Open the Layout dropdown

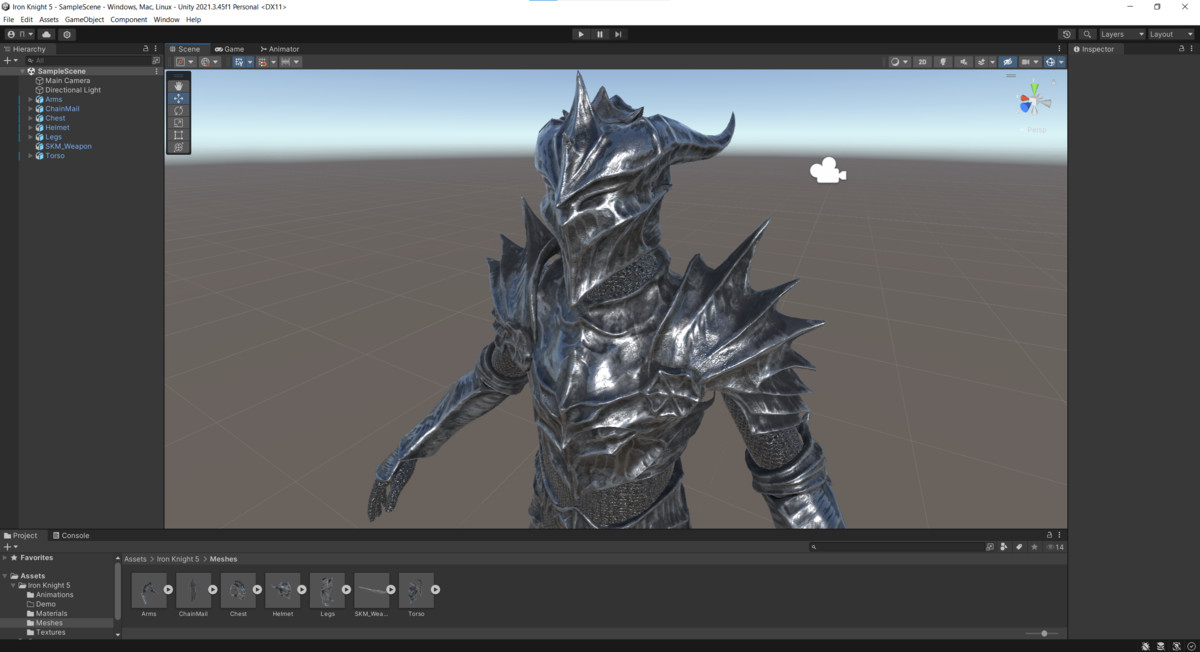[1168, 34]
